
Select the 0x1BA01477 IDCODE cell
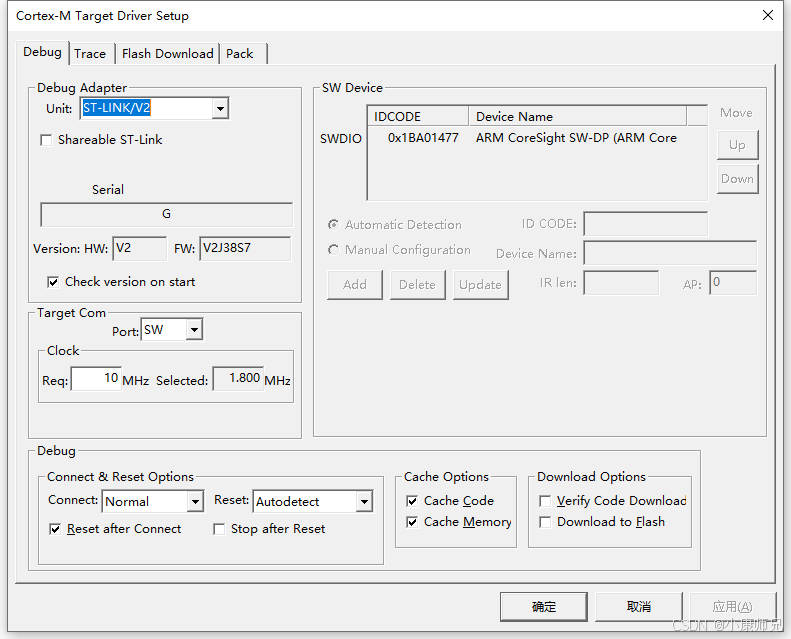click(423, 138)
